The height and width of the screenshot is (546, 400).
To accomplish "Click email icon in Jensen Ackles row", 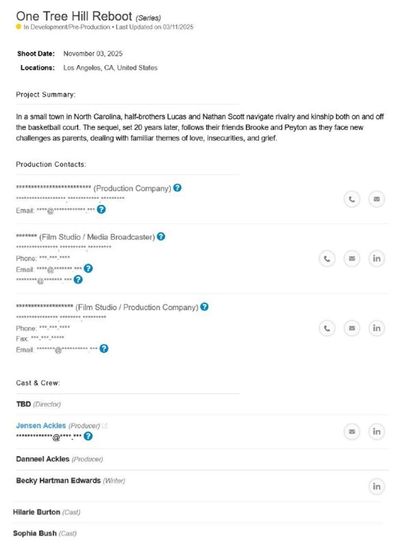I will [x=352, y=431].
